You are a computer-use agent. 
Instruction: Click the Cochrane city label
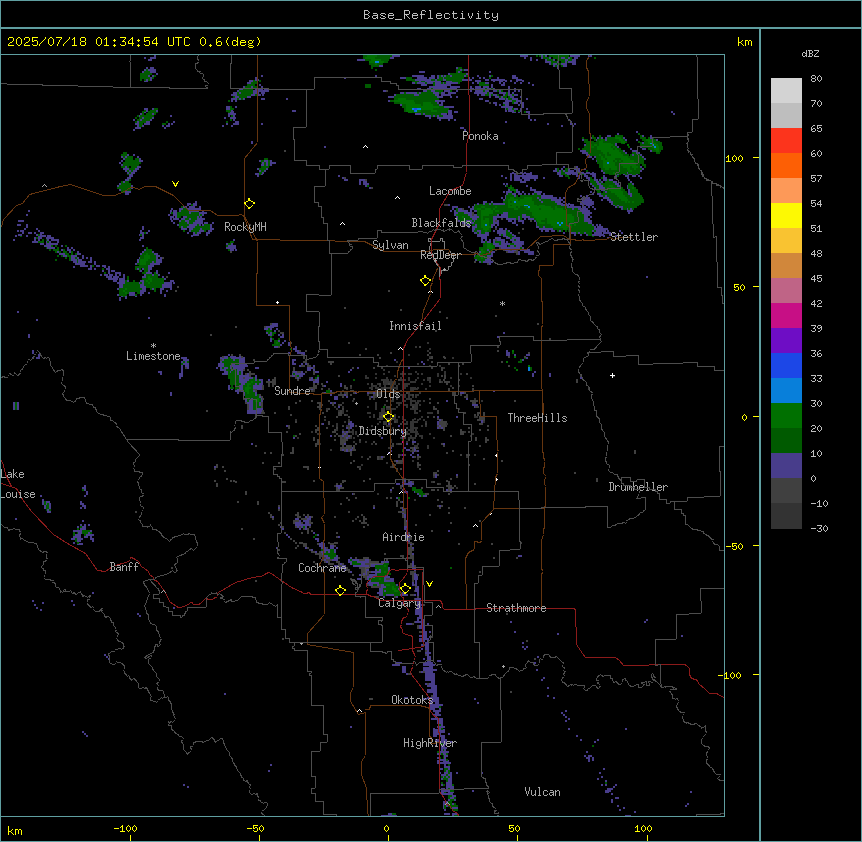(322, 568)
